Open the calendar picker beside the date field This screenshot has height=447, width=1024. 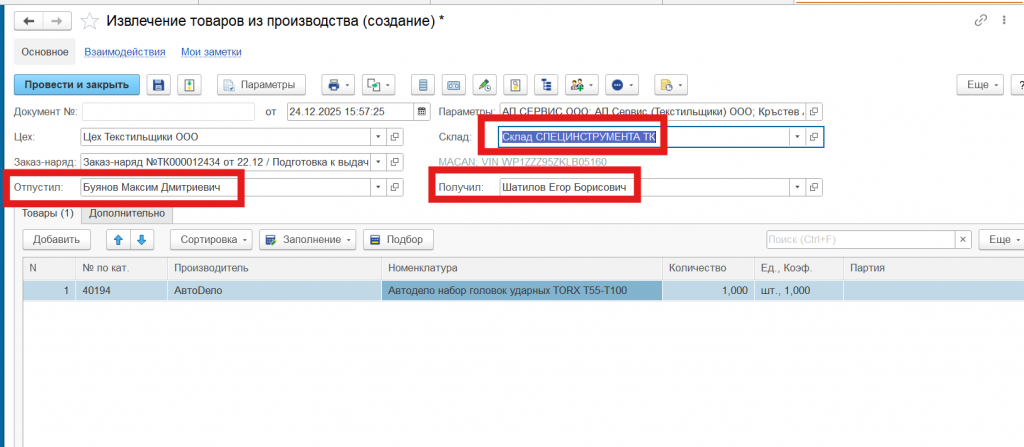pyautogui.click(x=422, y=111)
